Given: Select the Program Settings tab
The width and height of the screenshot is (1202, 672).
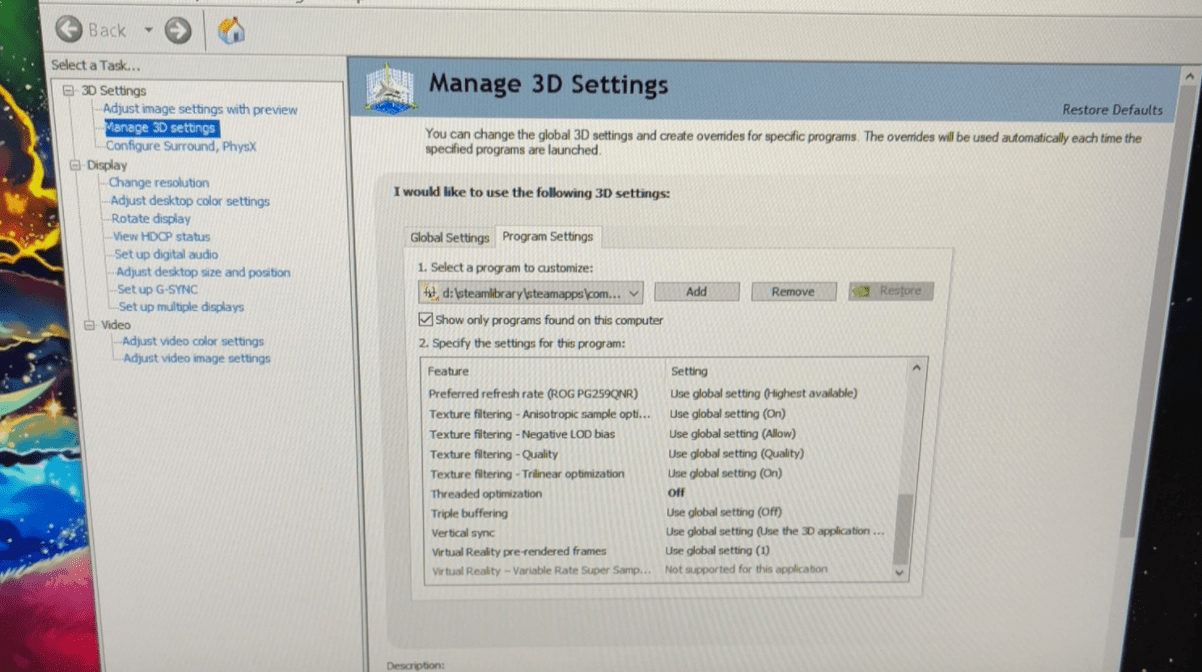Looking at the screenshot, I should (x=547, y=237).
